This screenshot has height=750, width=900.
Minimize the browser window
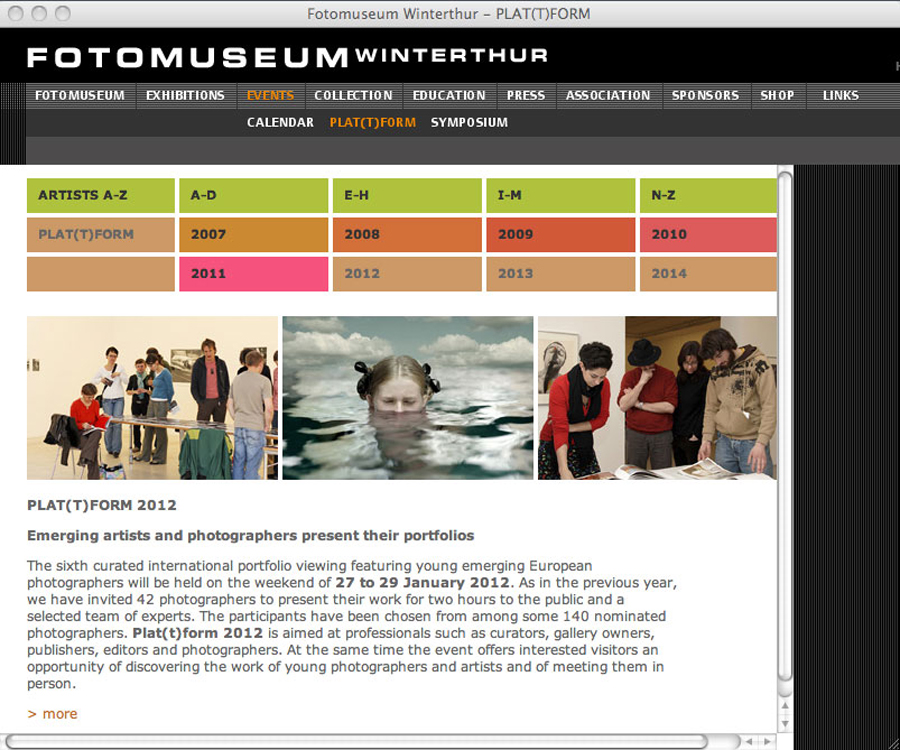pyautogui.click(x=39, y=14)
